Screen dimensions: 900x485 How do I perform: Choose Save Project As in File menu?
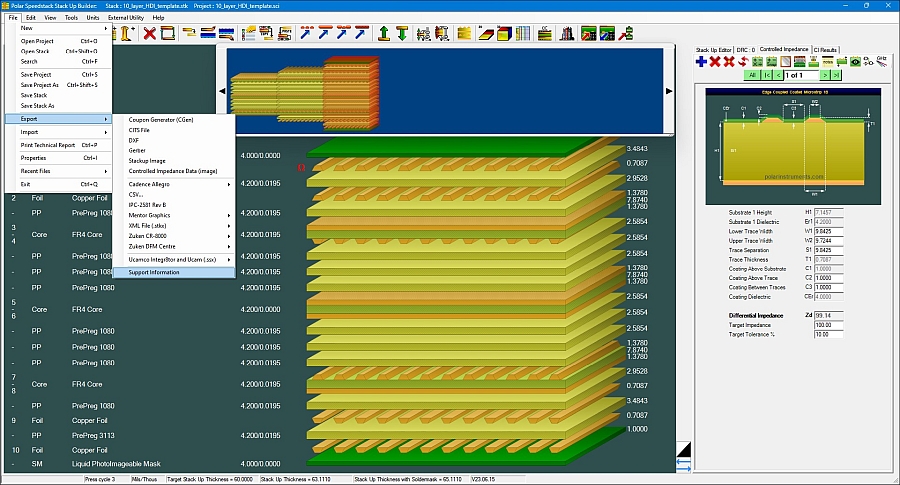pos(59,85)
